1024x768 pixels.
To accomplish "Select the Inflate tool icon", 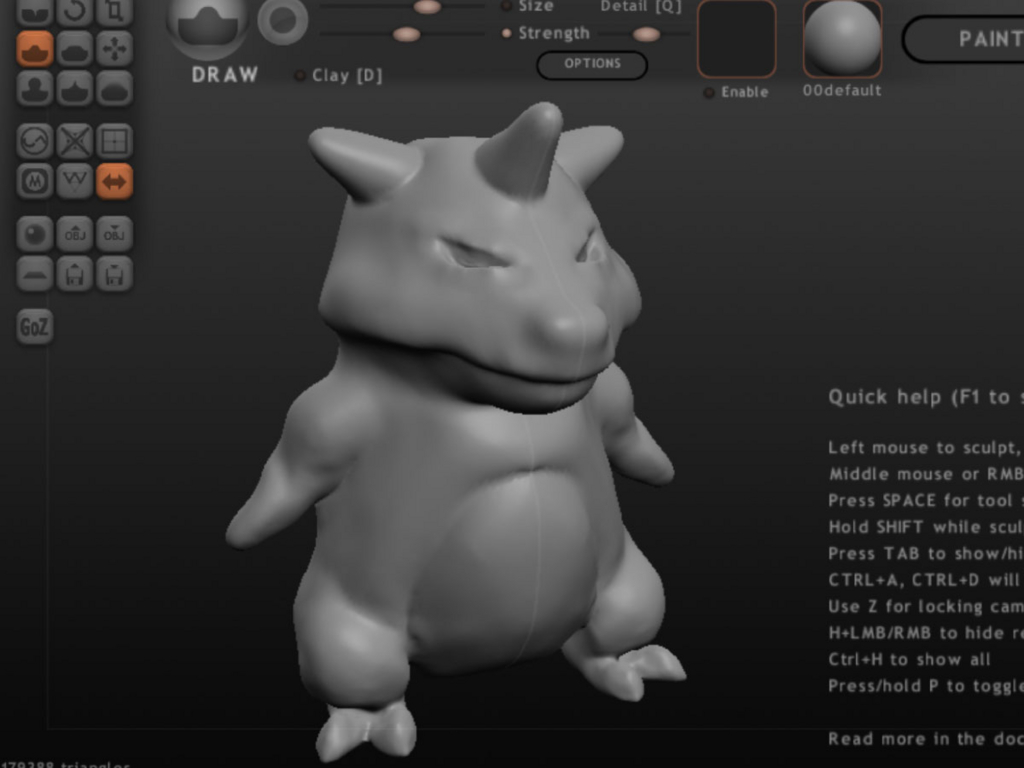I will (x=35, y=88).
